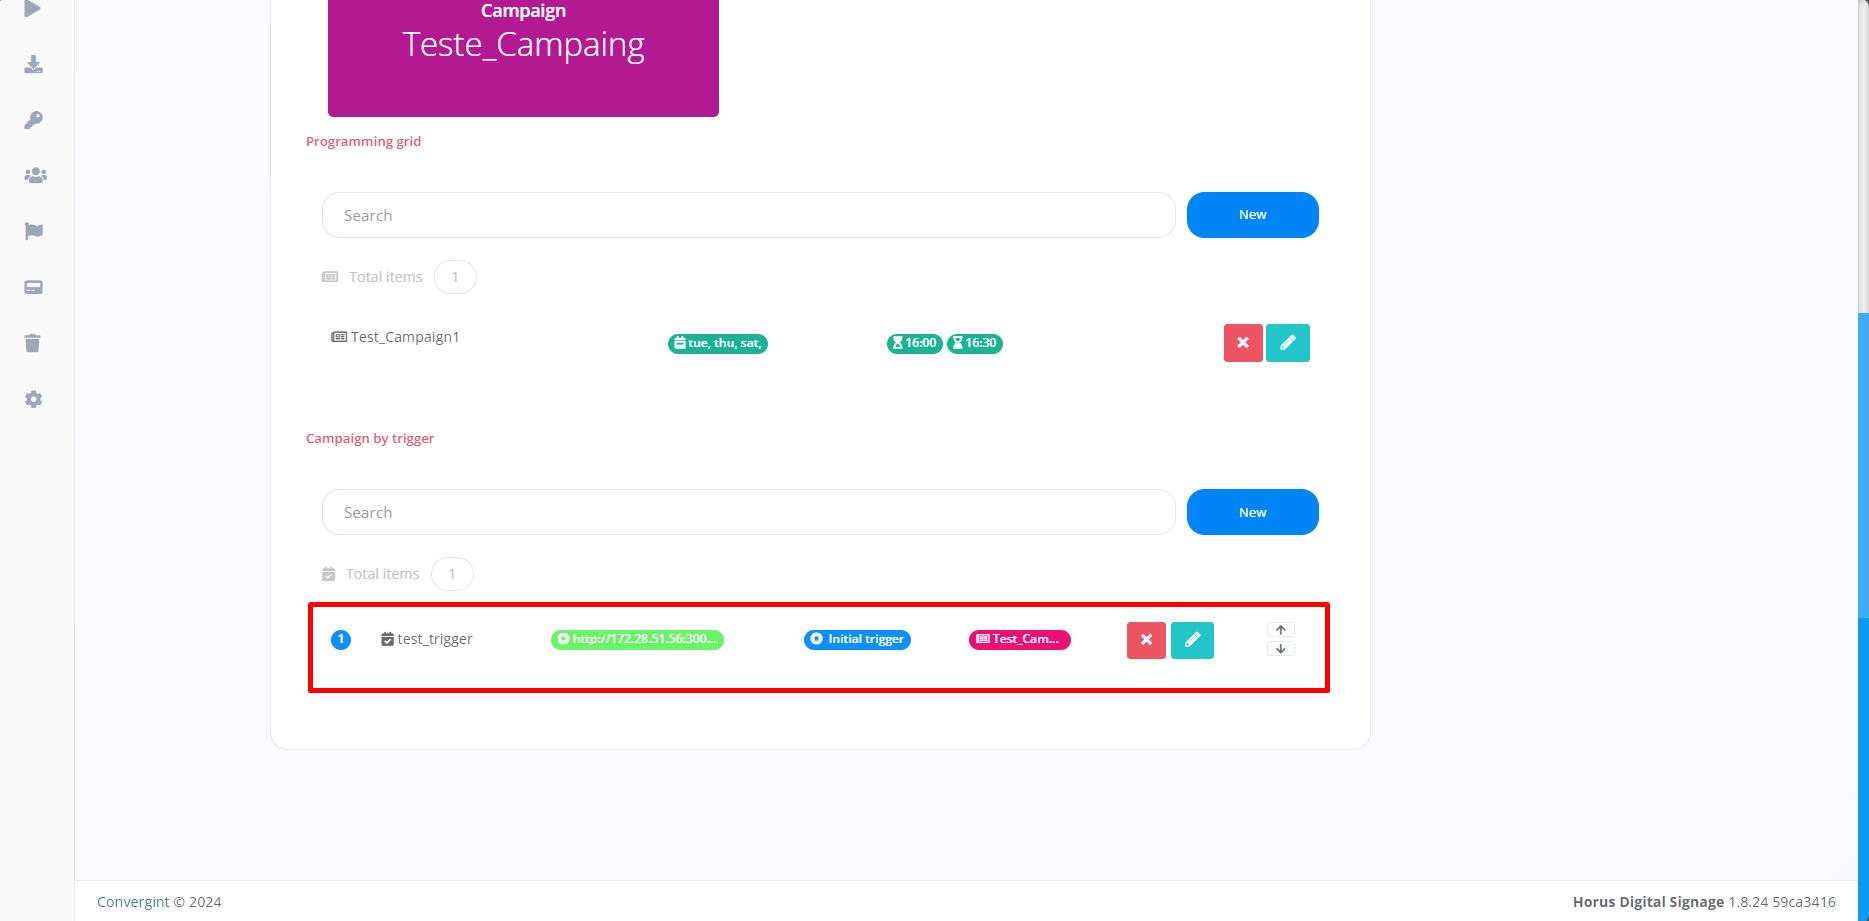Focus the Campaign by trigger search field

coord(748,512)
